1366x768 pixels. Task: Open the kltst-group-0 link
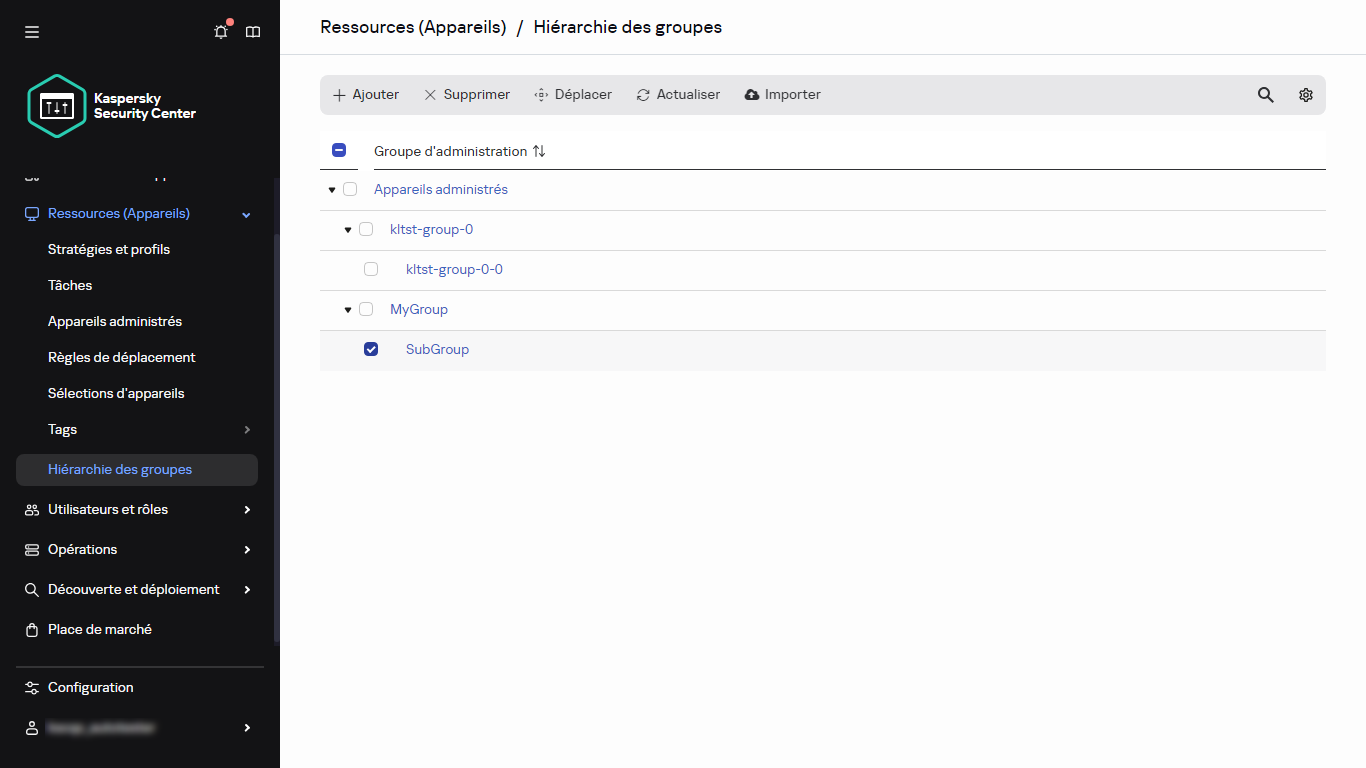point(431,229)
